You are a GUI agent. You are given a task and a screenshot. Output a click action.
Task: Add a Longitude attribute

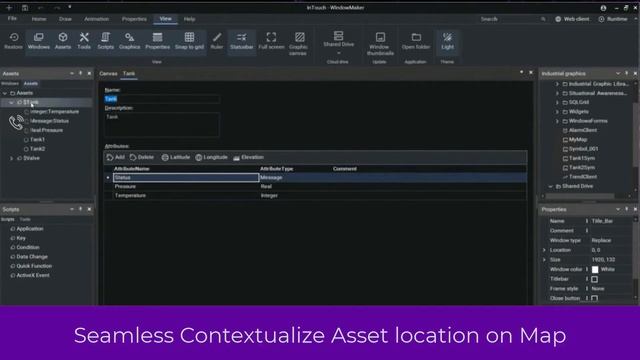click(211, 157)
